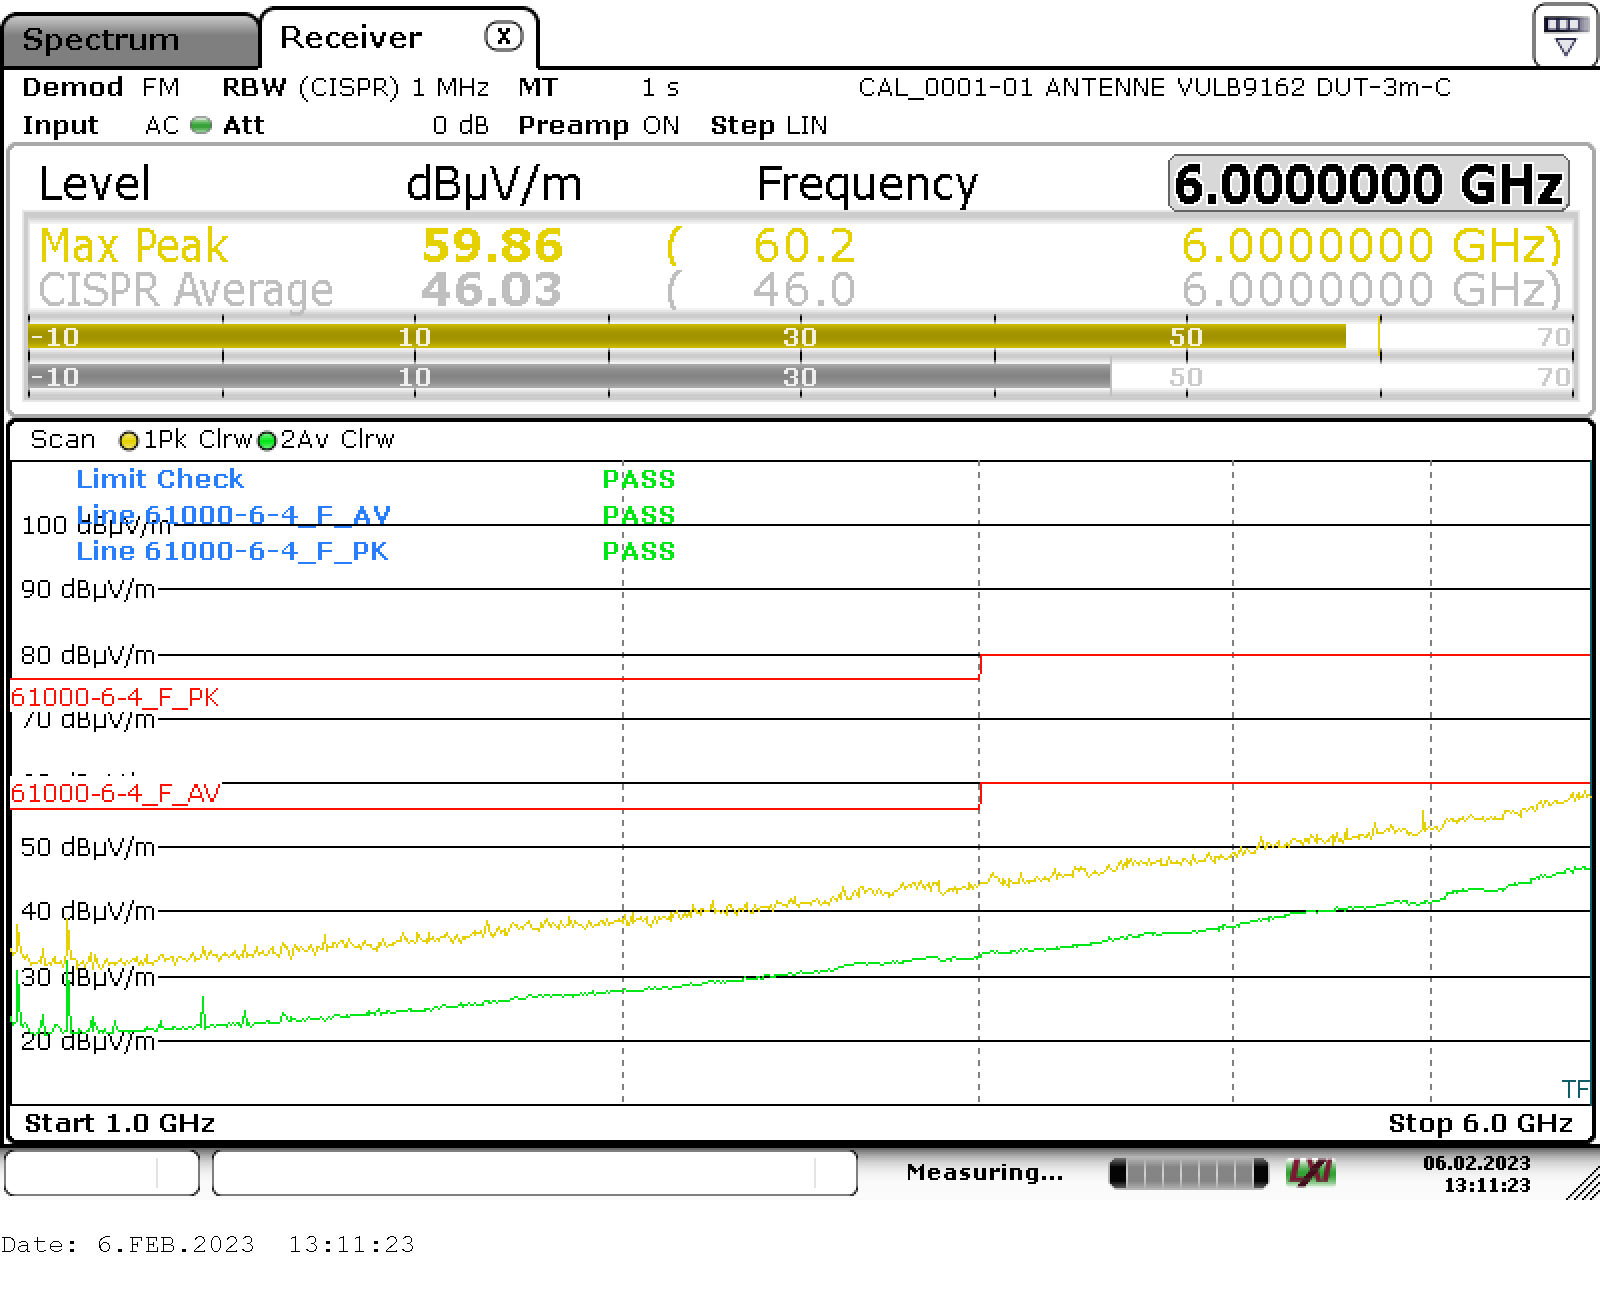
Task: Click the LXI status icon
Action: tap(1311, 1172)
